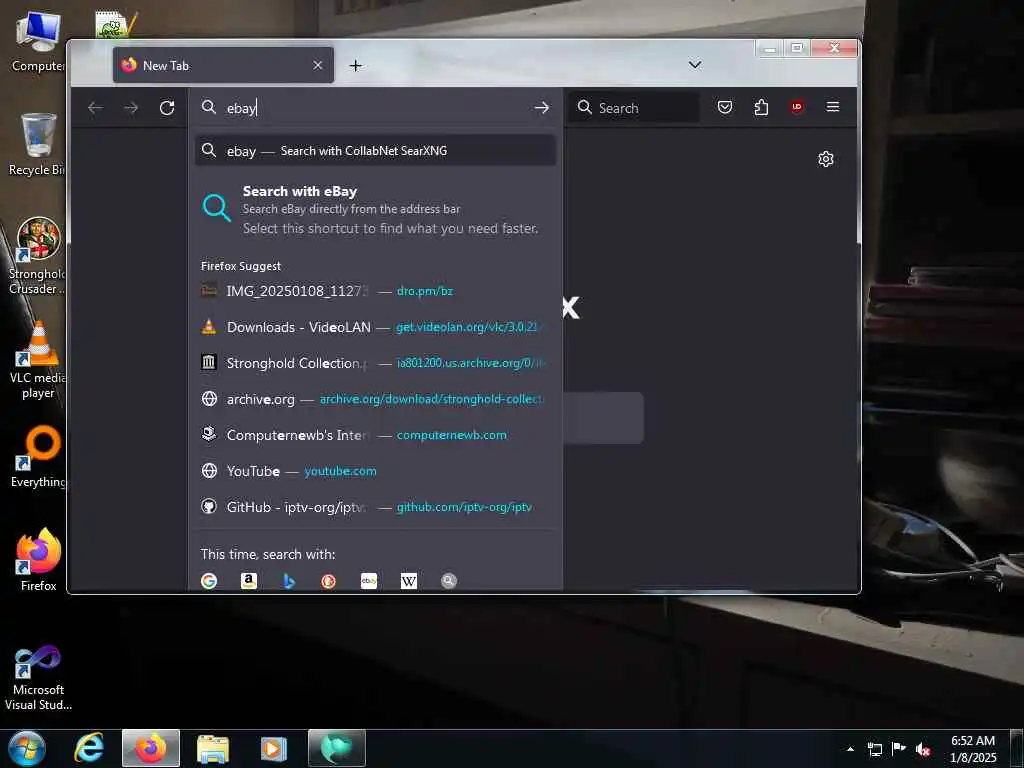This screenshot has height=768, width=1024.
Task: Open the Windows Start menu
Action: (x=27, y=748)
